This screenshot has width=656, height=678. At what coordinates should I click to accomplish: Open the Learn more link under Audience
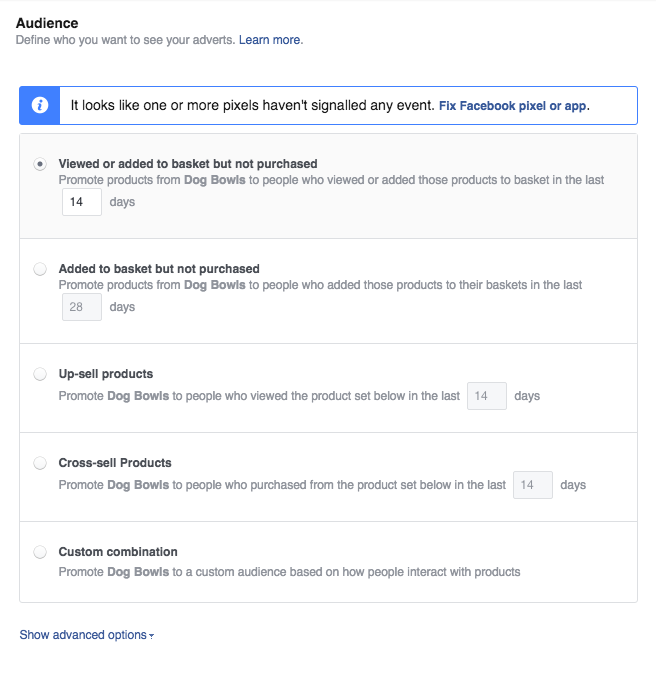pyautogui.click(x=270, y=40)
